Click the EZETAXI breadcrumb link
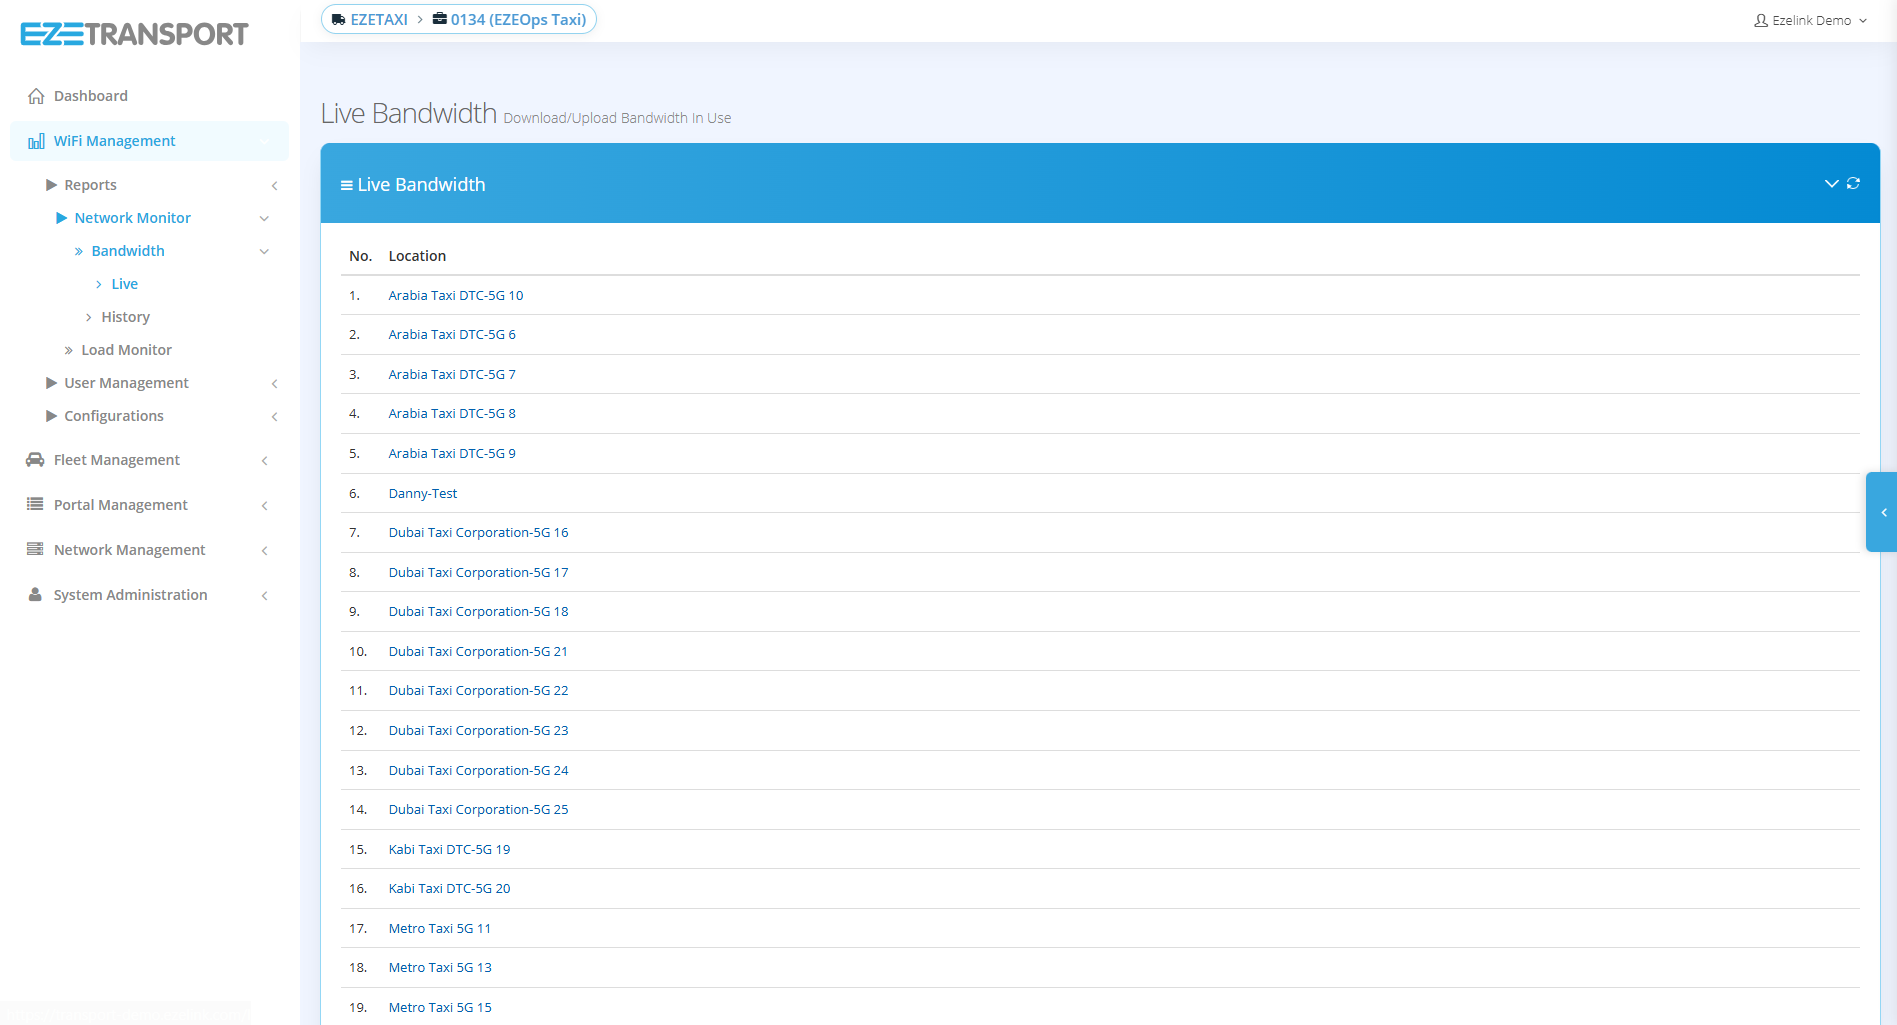 pyautogui.click(x=379, y=19)
